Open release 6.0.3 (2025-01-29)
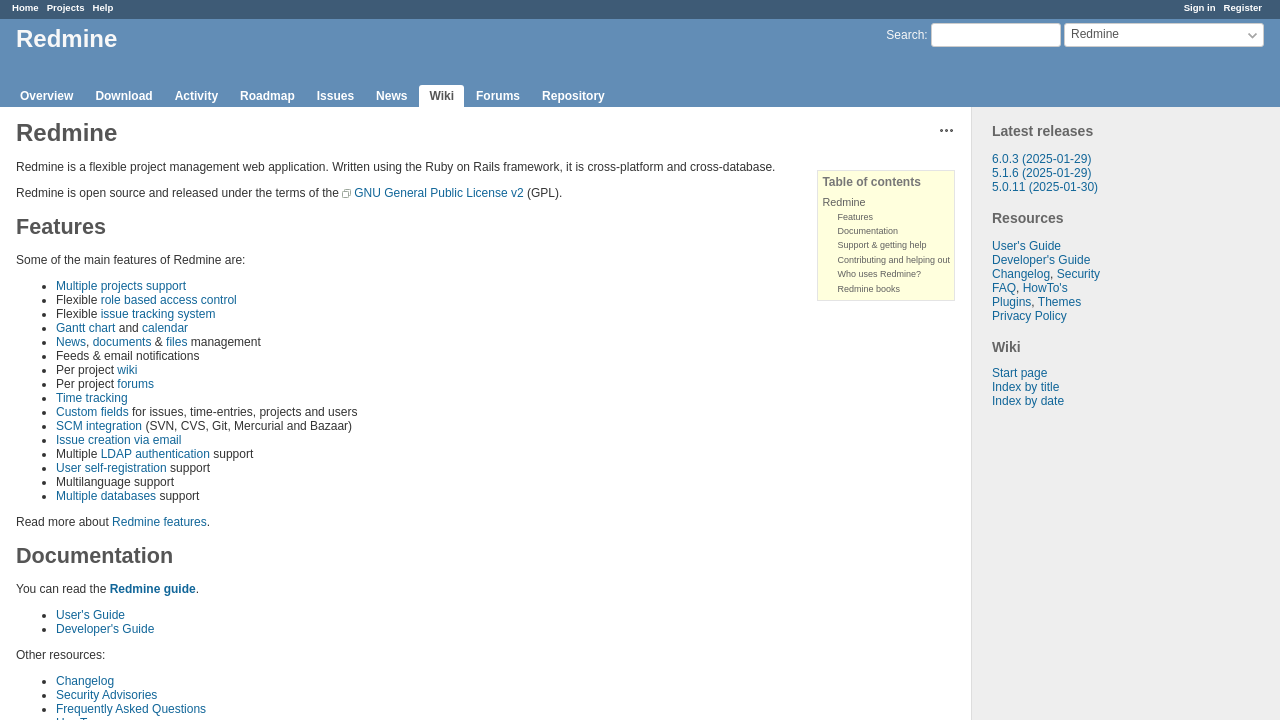 pos(1041,159)
